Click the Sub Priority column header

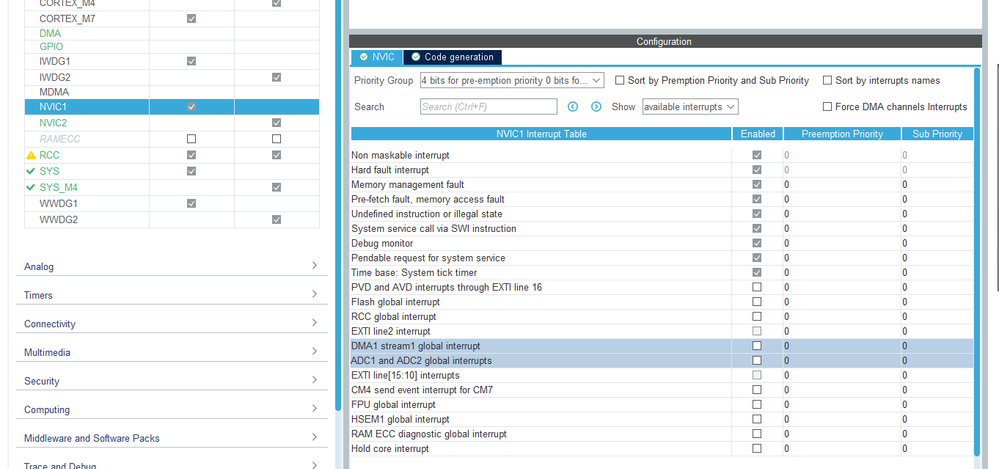pos(937,134)
